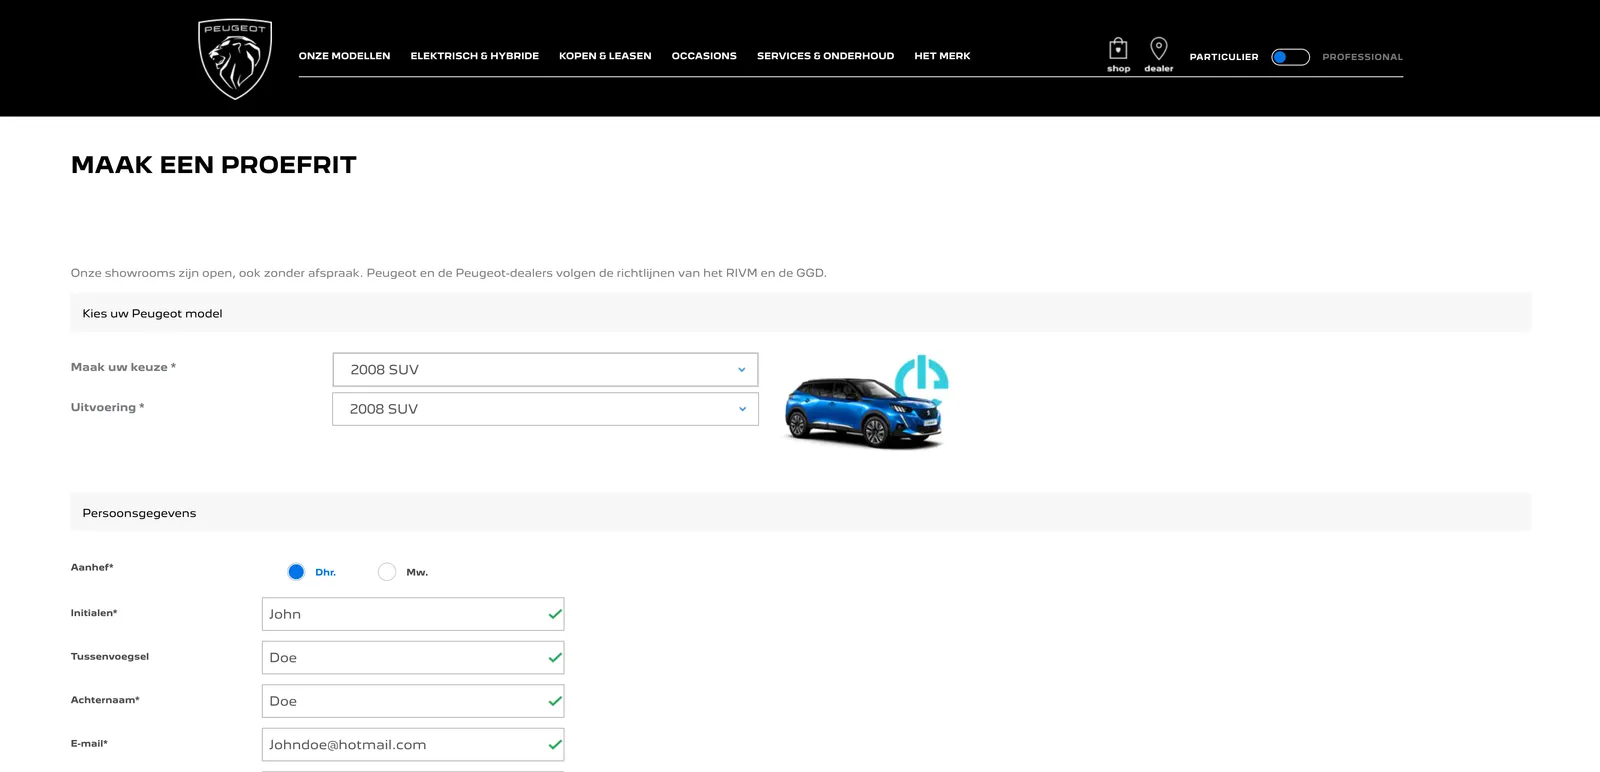This screenshot has width=1600, height=772.
Task: Click the E-mail input with Johndoe@hotmail.com
Action: (413, 745)
